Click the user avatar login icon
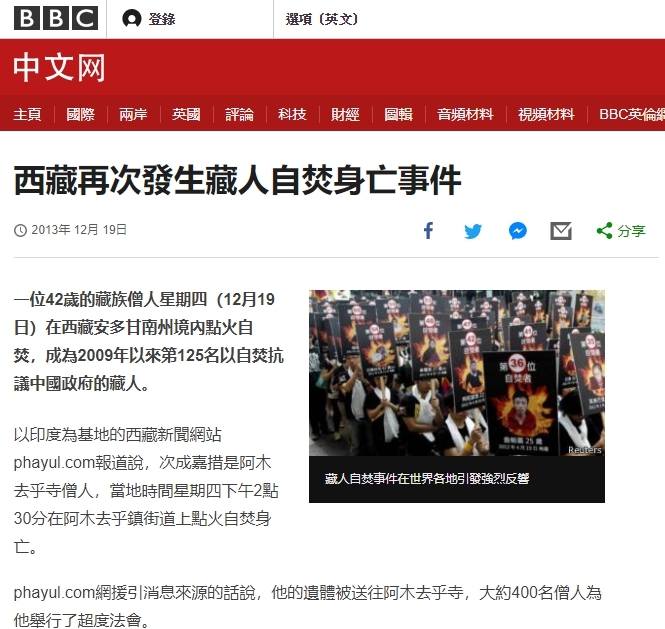 pyautogui.click(x=131, y=19)
